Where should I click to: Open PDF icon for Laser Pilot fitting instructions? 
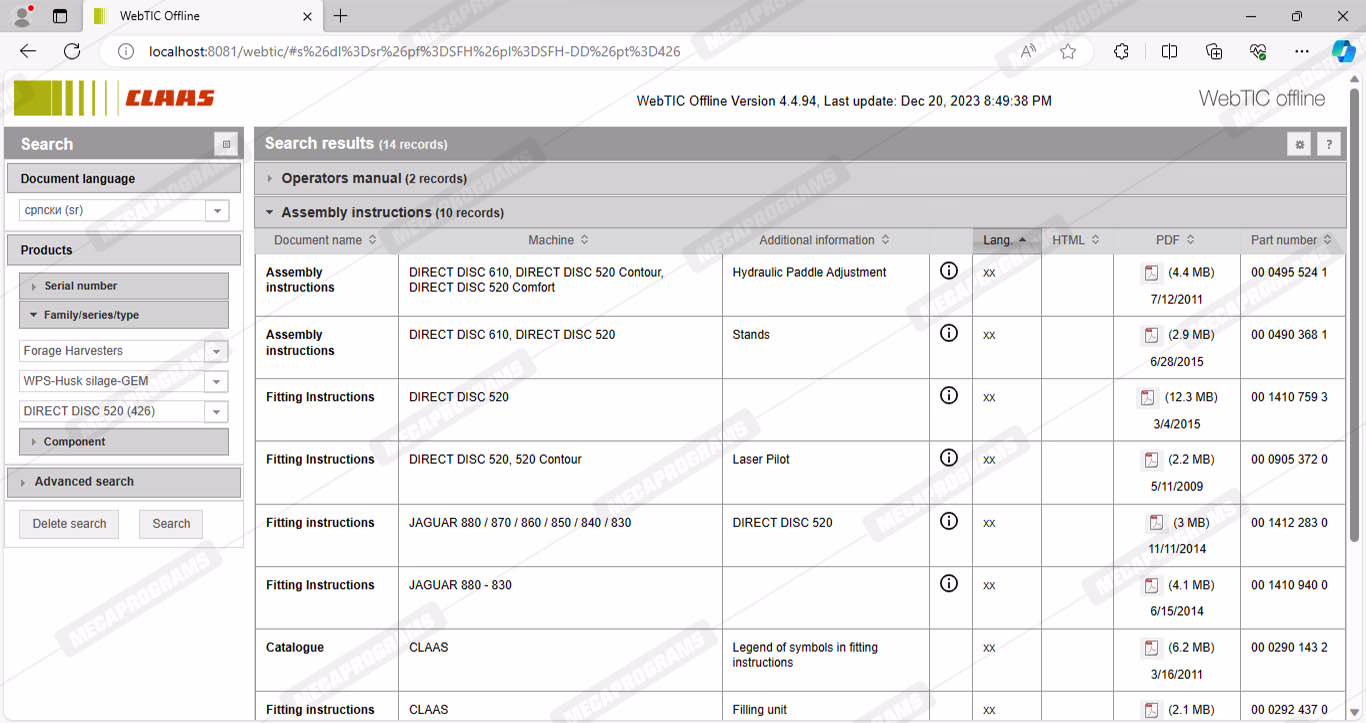pos(1151,460)
